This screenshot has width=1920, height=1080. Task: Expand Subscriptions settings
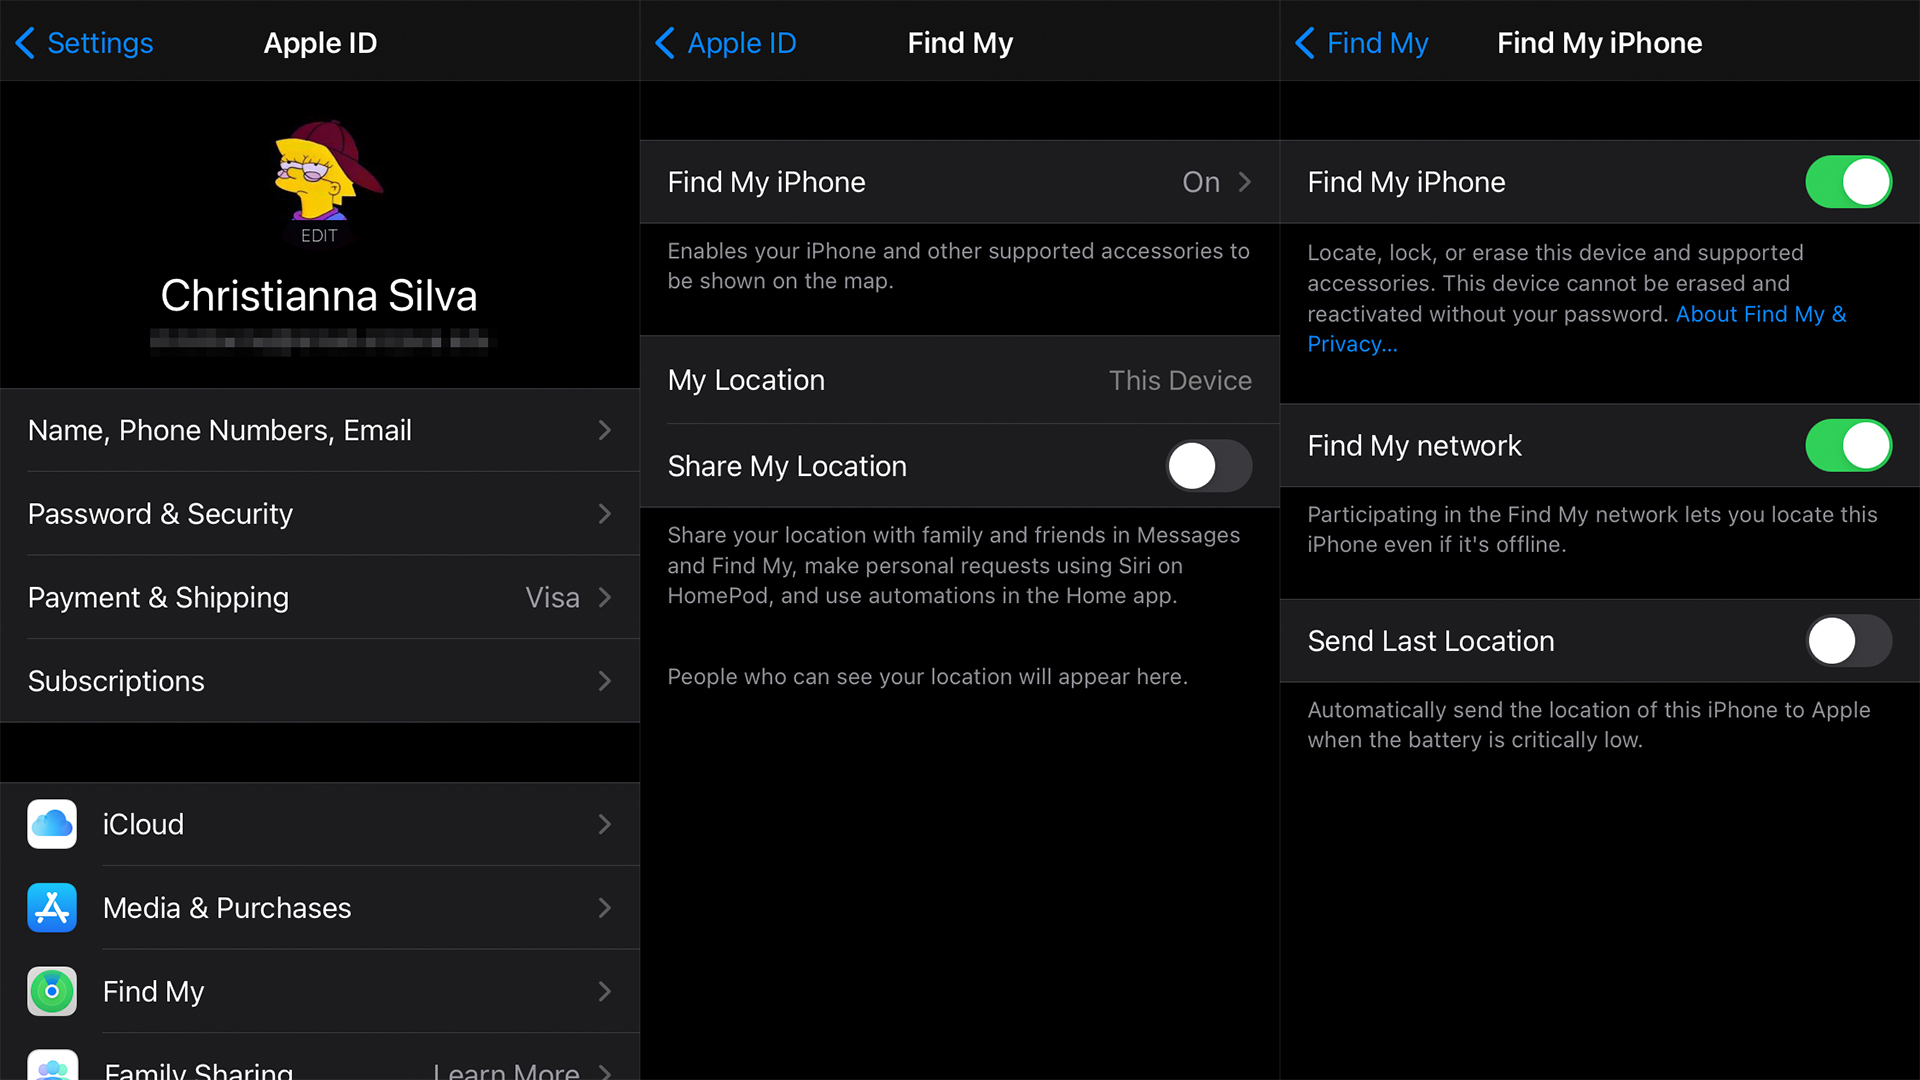pyautogui.click(x=316, y=680)
